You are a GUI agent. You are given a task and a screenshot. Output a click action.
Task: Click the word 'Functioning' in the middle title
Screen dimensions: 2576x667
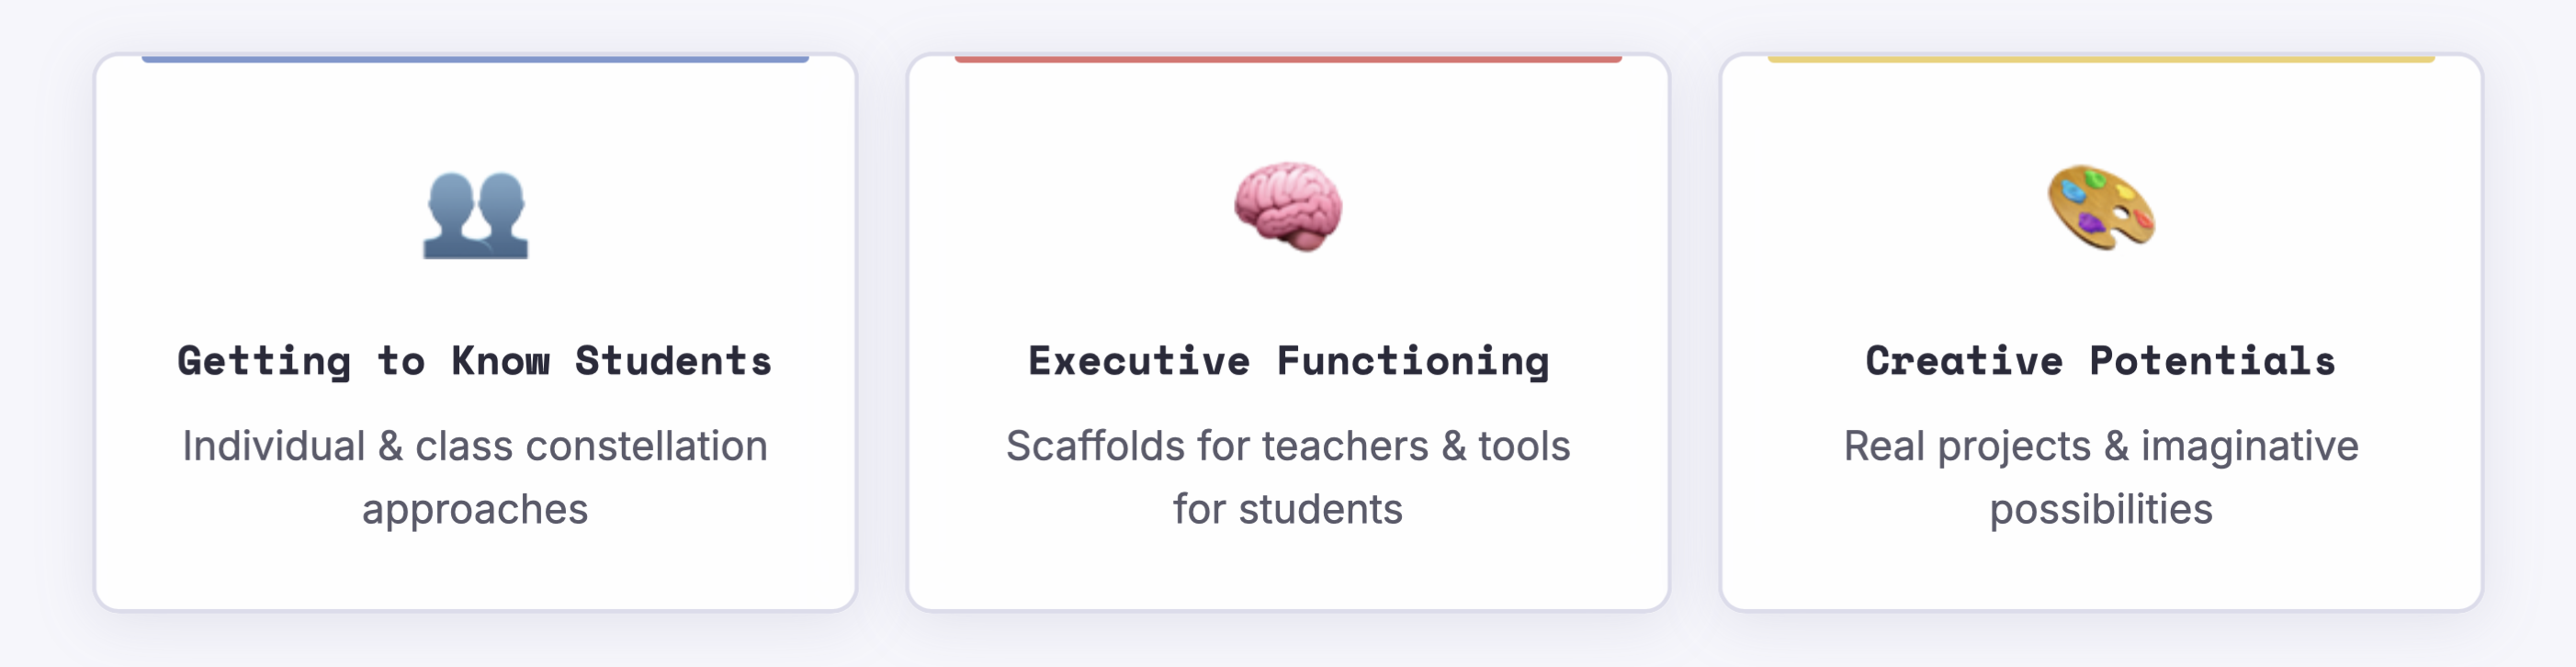(x=1413, y=361)
